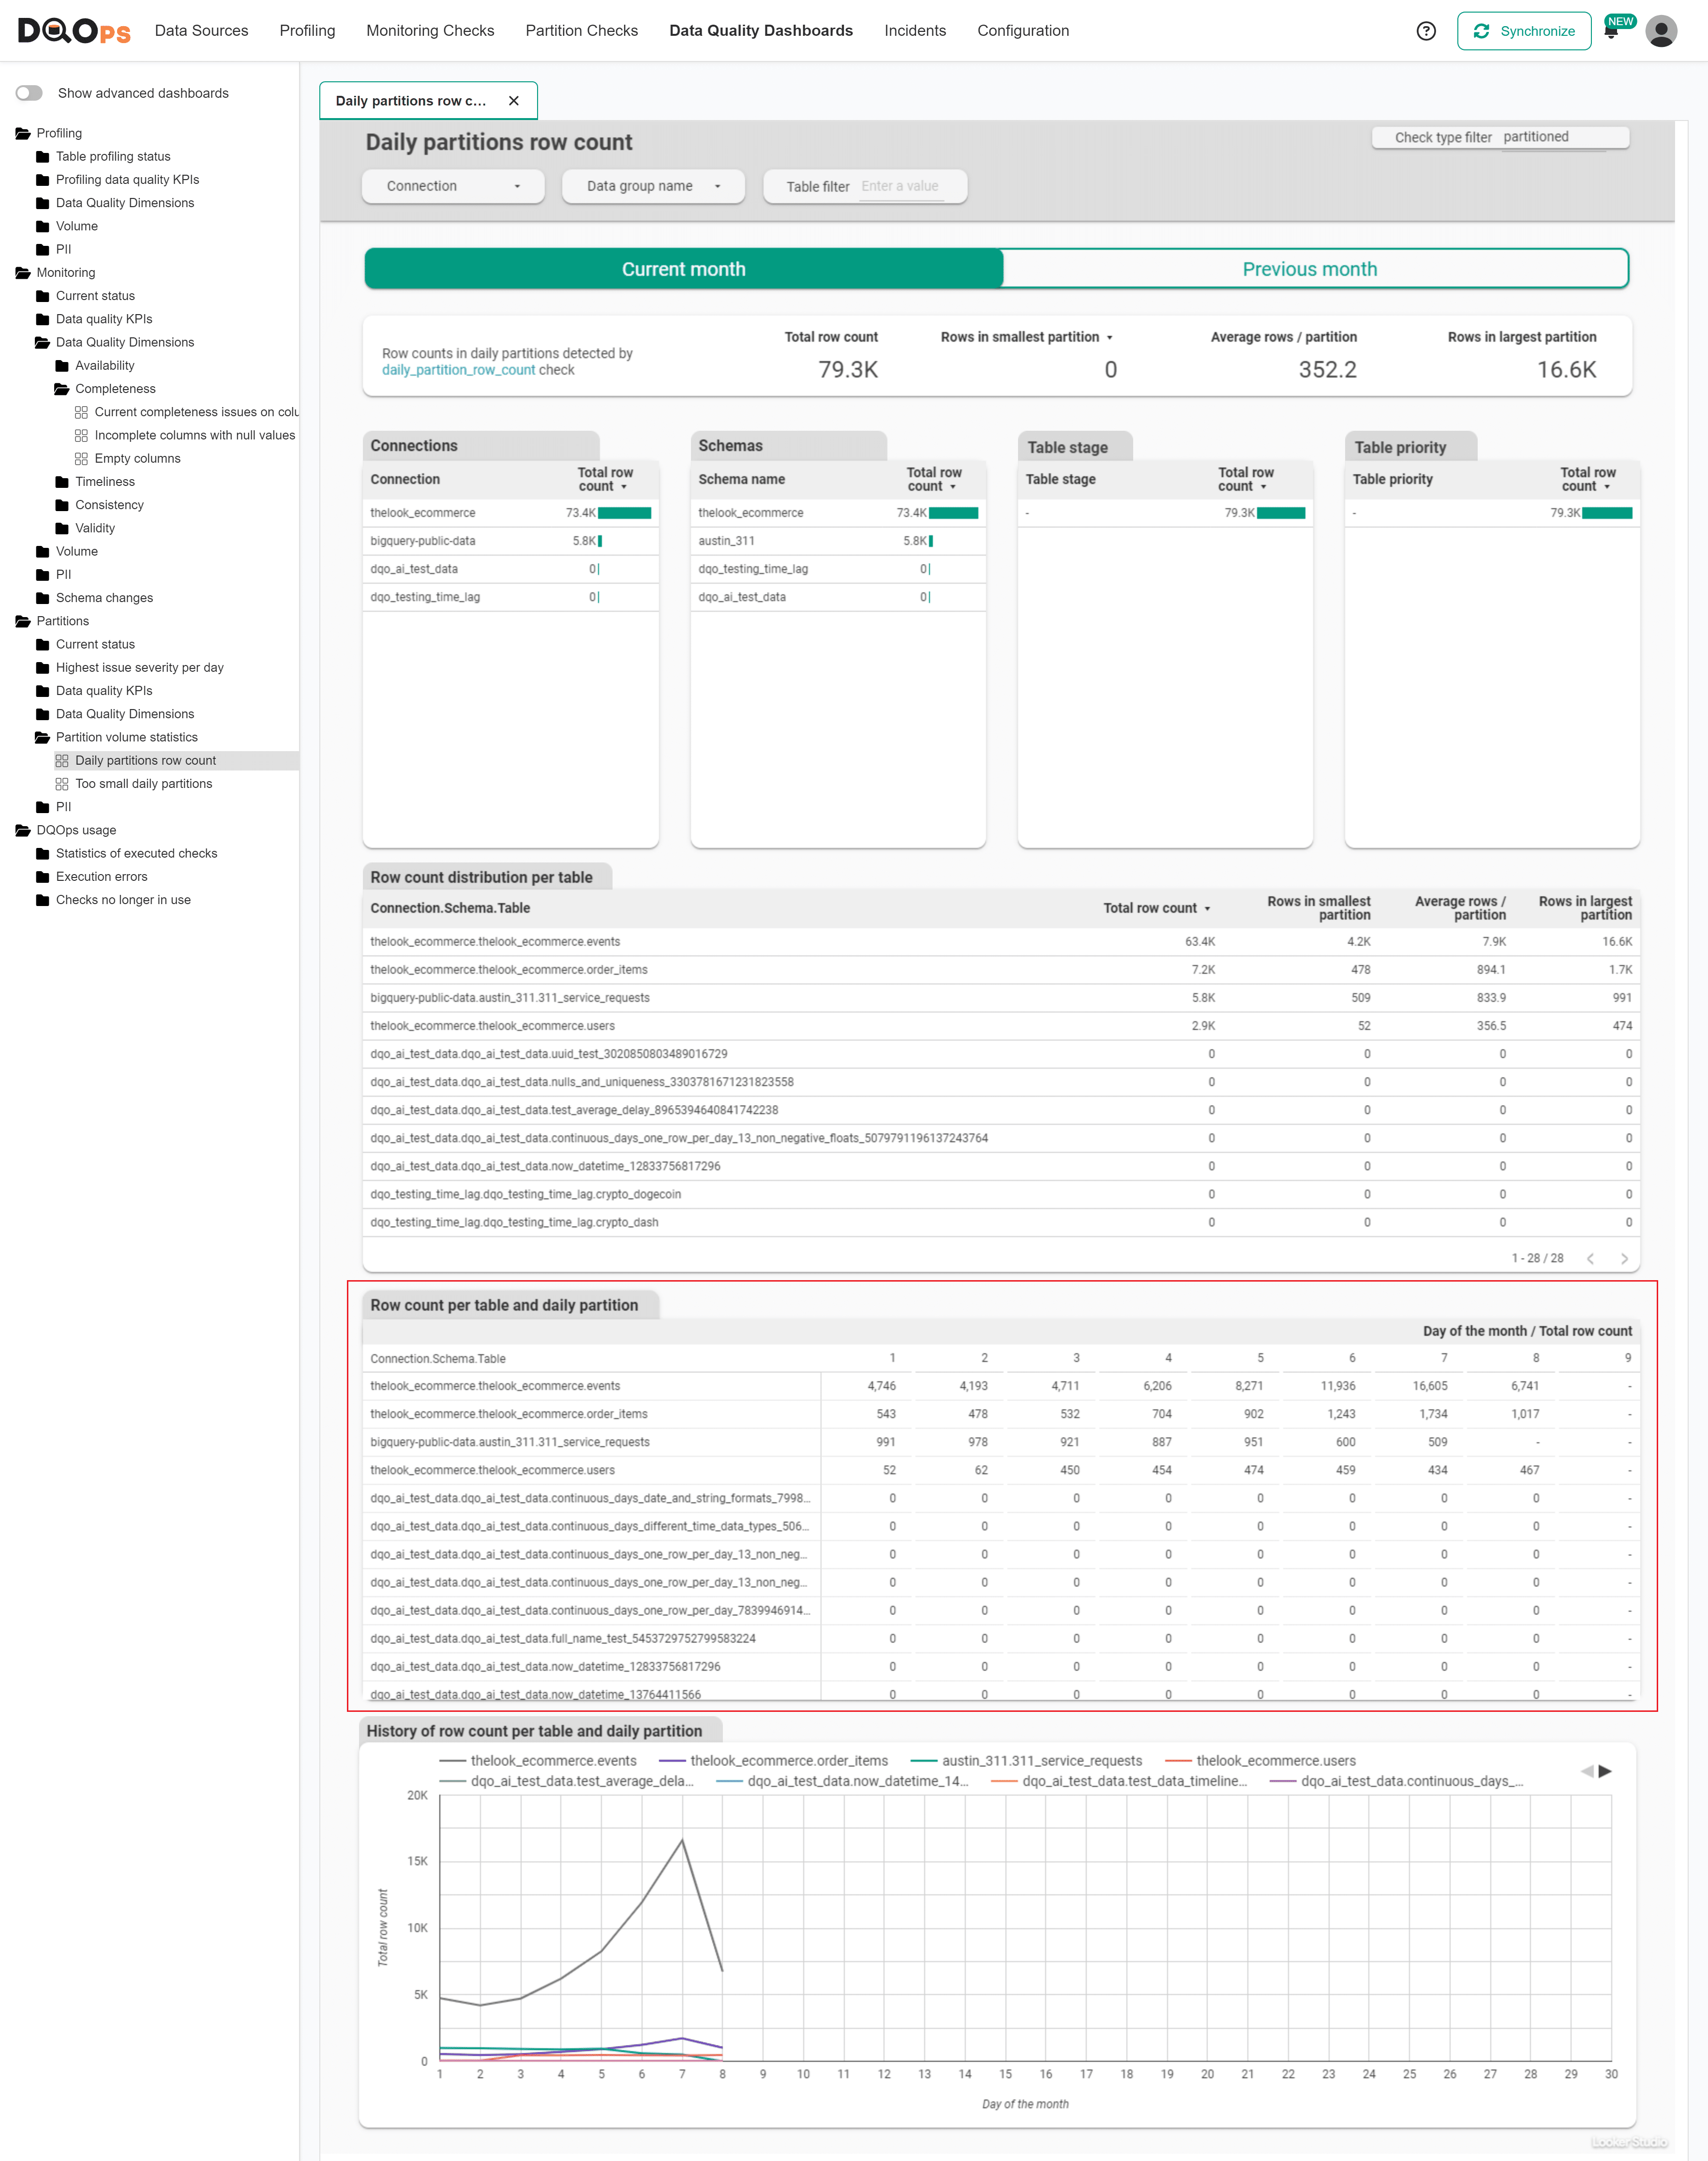Click the dashboard icon for Too small daily partitions
Viewport: 1708px width, 2161px height.
coord(62,784)
